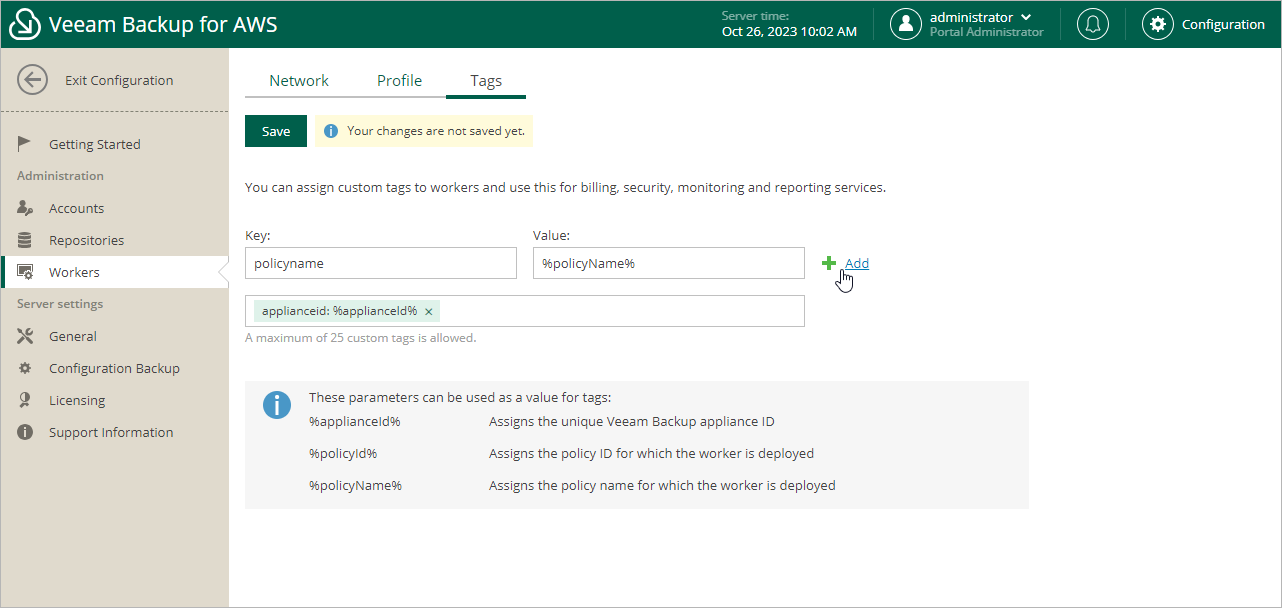The height and width of the screenshot is (608, 1282).
Task: Click the Portal Administrator role text
Action: [x=986, y=32]
